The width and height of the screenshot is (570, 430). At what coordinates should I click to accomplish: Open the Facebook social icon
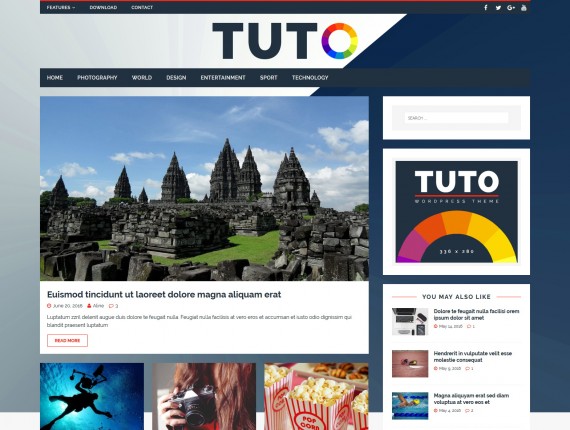(486, 8)
